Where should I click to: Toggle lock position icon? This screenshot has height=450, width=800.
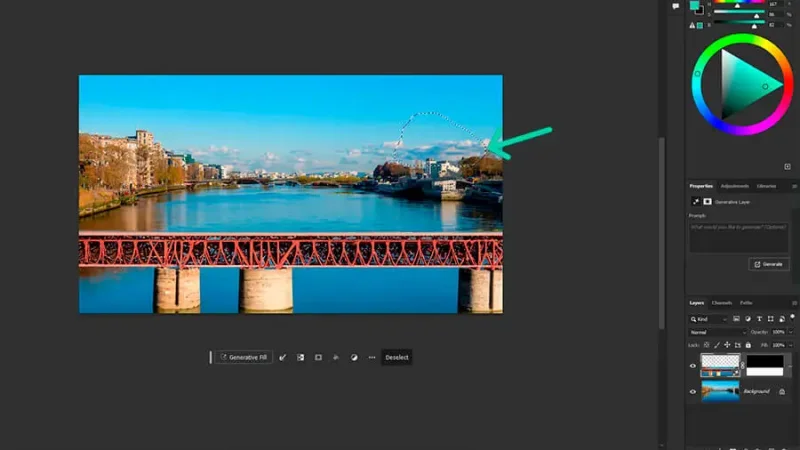pos(727,345)
